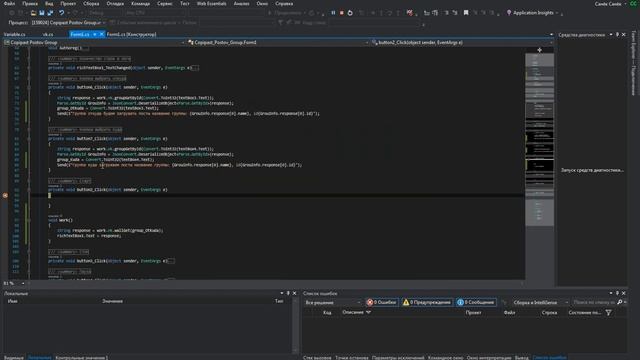640x360 pixels.
Task: Switch to the Параметры исключений tab
Action: 398,358
